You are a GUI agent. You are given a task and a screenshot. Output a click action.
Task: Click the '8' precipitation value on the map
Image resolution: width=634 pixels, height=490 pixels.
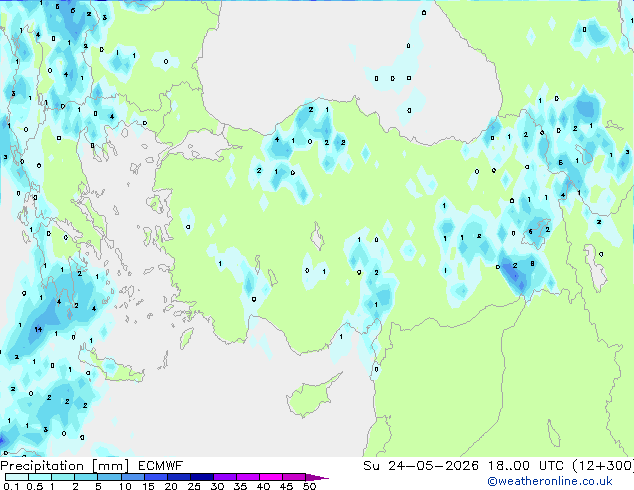533,264
